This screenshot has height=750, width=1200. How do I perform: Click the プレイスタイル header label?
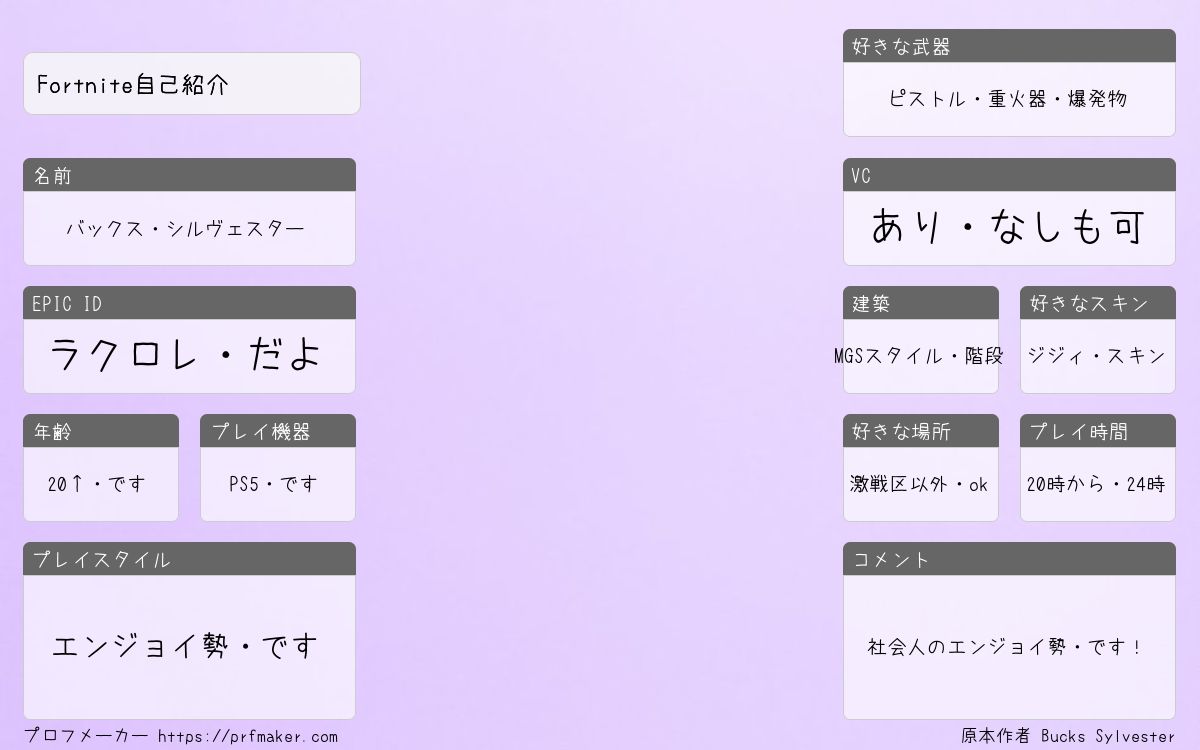(x=101, y=560)
